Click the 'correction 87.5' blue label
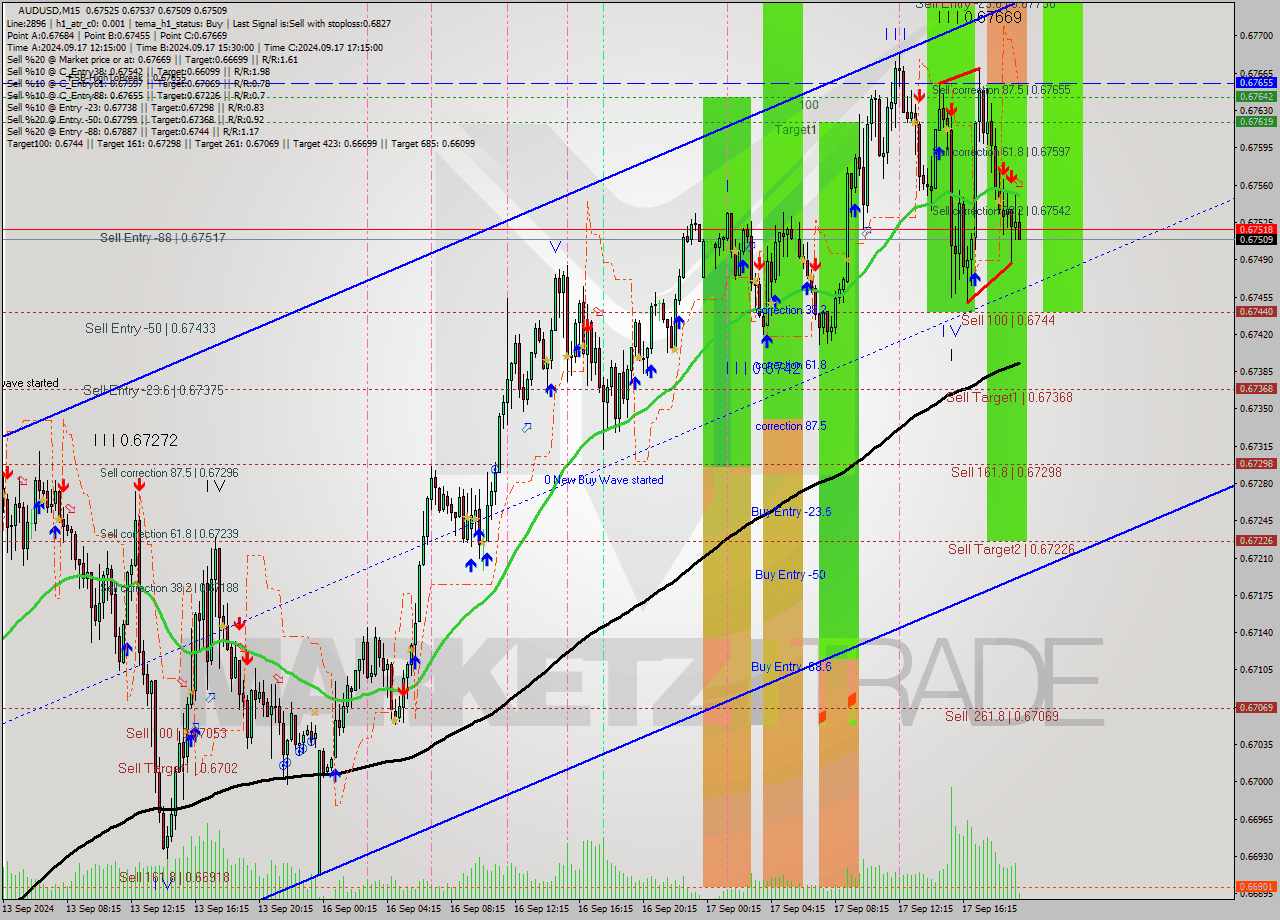The height and width of the screenshot is (920, 1280). (791, 426)
